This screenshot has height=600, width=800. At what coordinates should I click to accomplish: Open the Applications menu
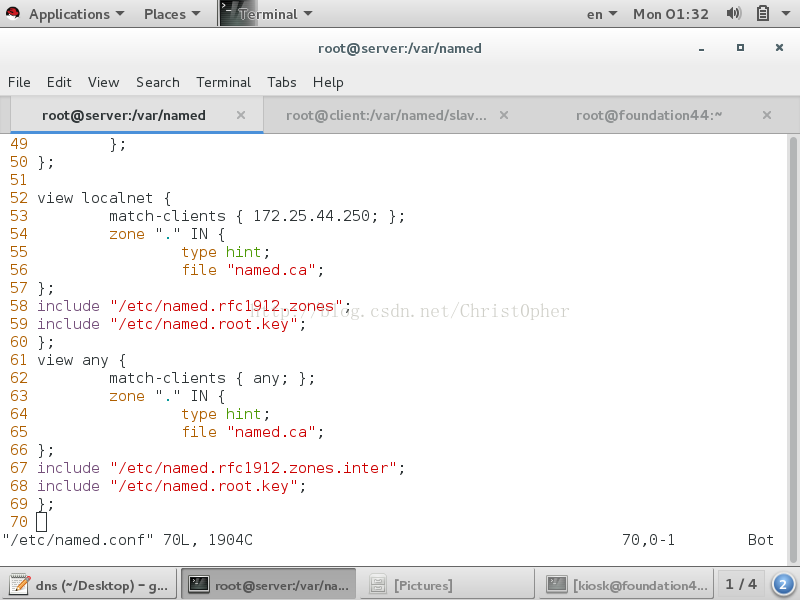pos(76,14)
